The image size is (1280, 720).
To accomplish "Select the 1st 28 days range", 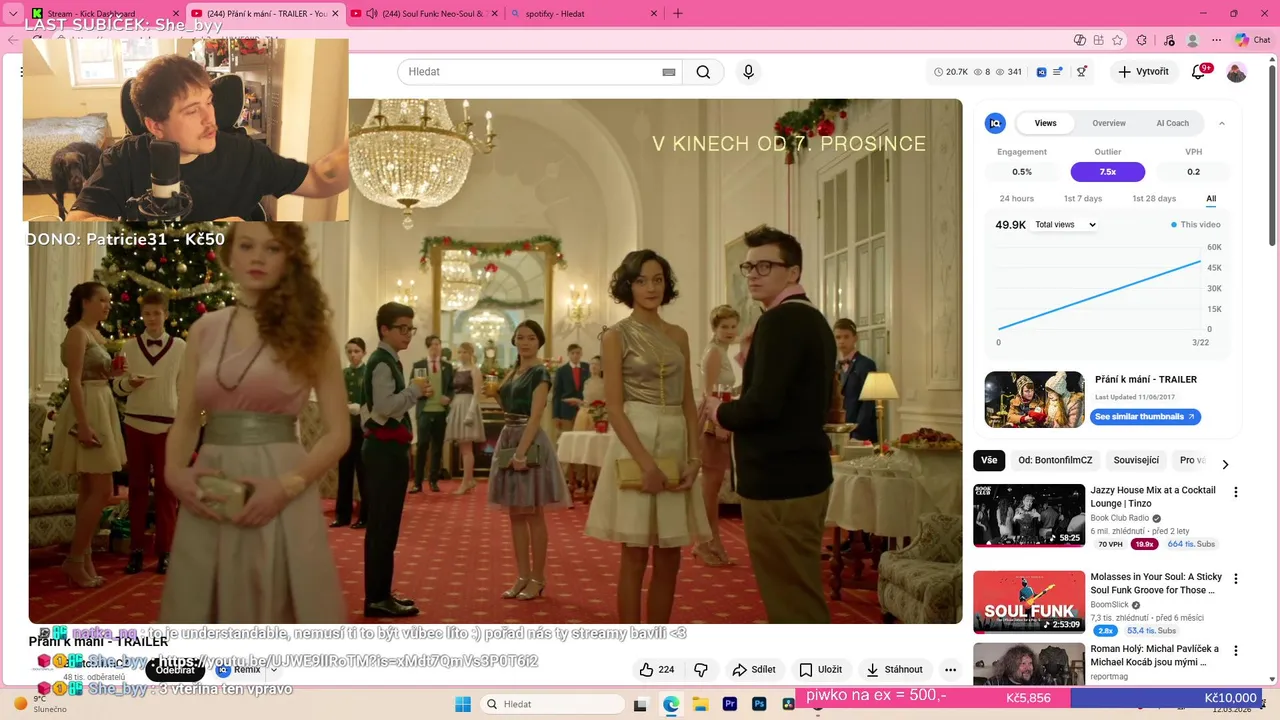I will (x=1154, y=199).
